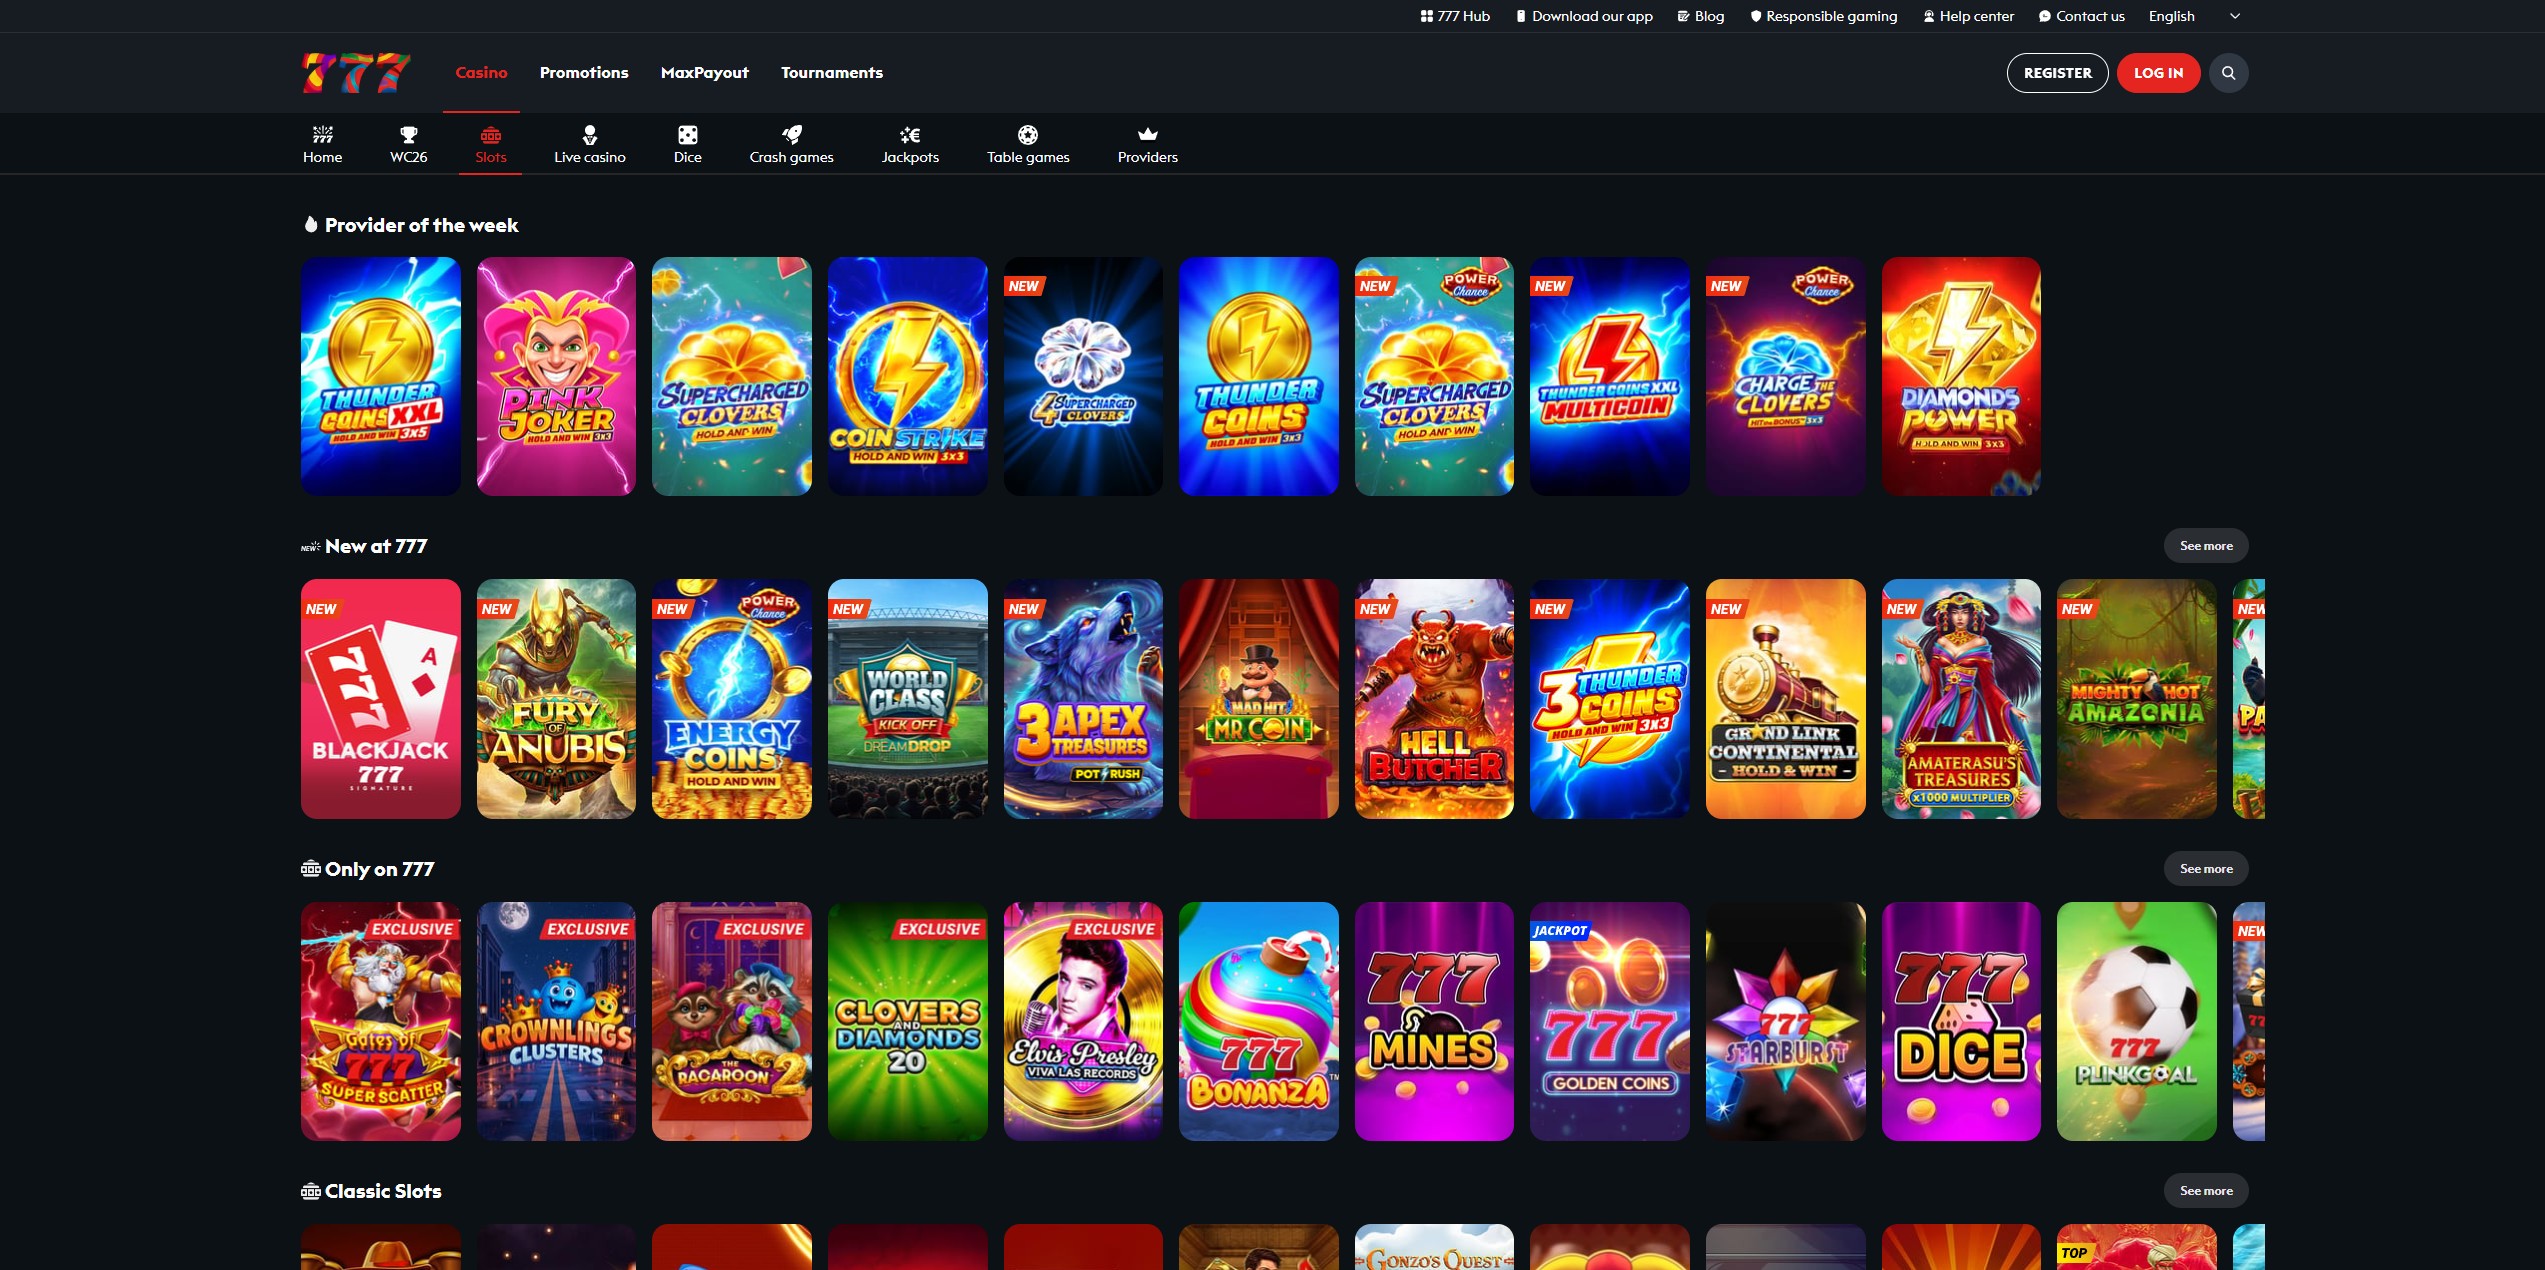This screenshot has width=2545, height=1270.
Task: Click See more for Only on 777
Action: (2206, 869)
